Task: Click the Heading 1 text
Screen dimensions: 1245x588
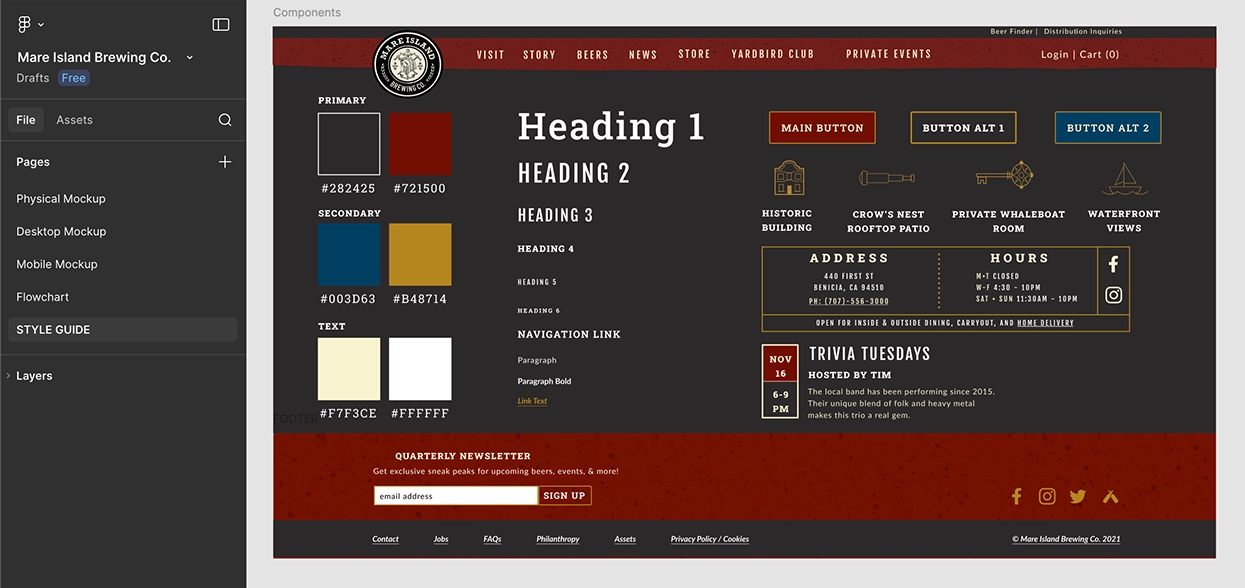Action: (611, 127)
